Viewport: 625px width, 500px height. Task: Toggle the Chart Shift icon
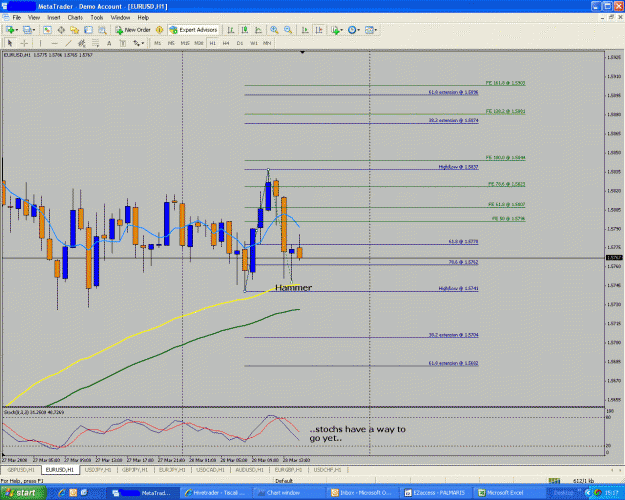319,30
